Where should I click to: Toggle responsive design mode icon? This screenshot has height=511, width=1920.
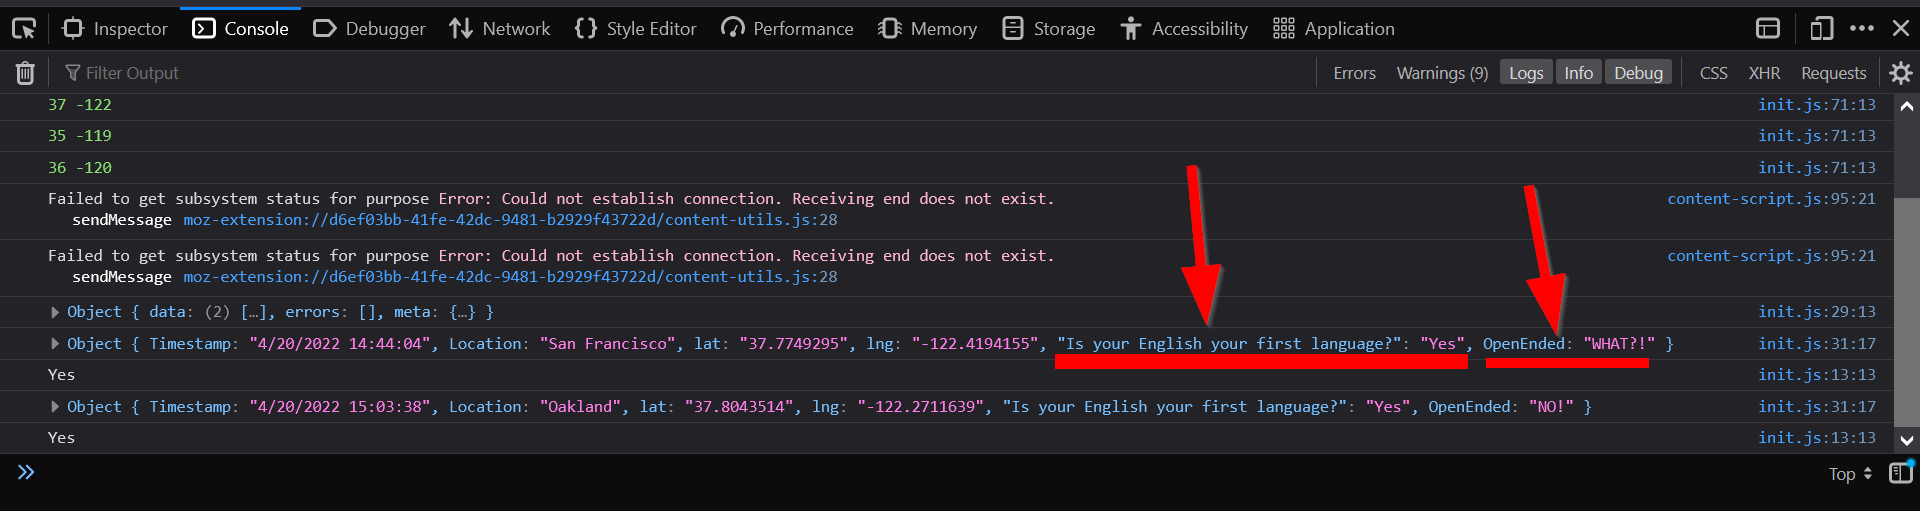[1821, 29]
